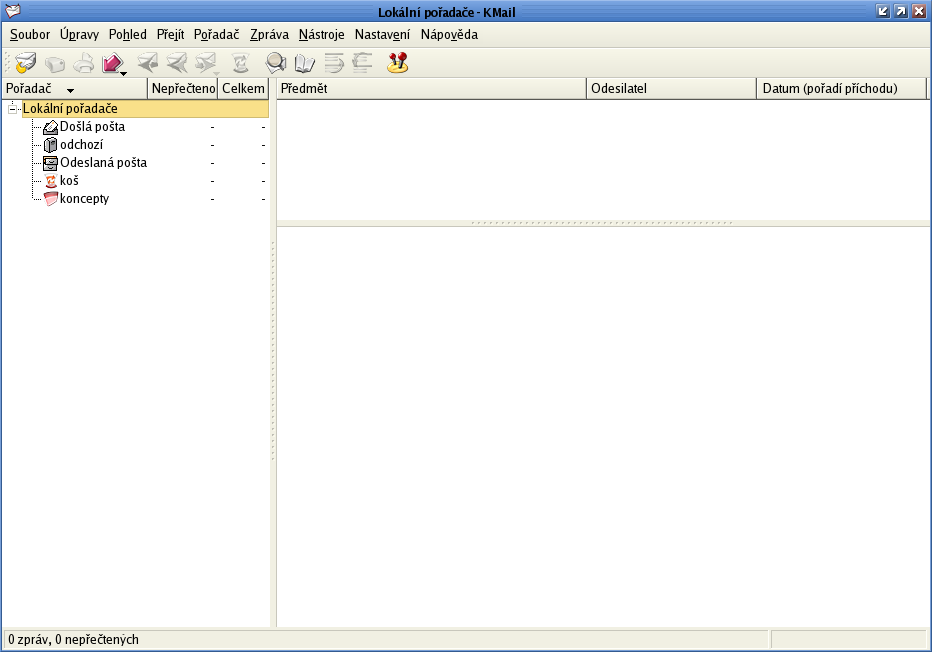
Task: Click the drafts icon beside koncepty
Action: (51, 199)
